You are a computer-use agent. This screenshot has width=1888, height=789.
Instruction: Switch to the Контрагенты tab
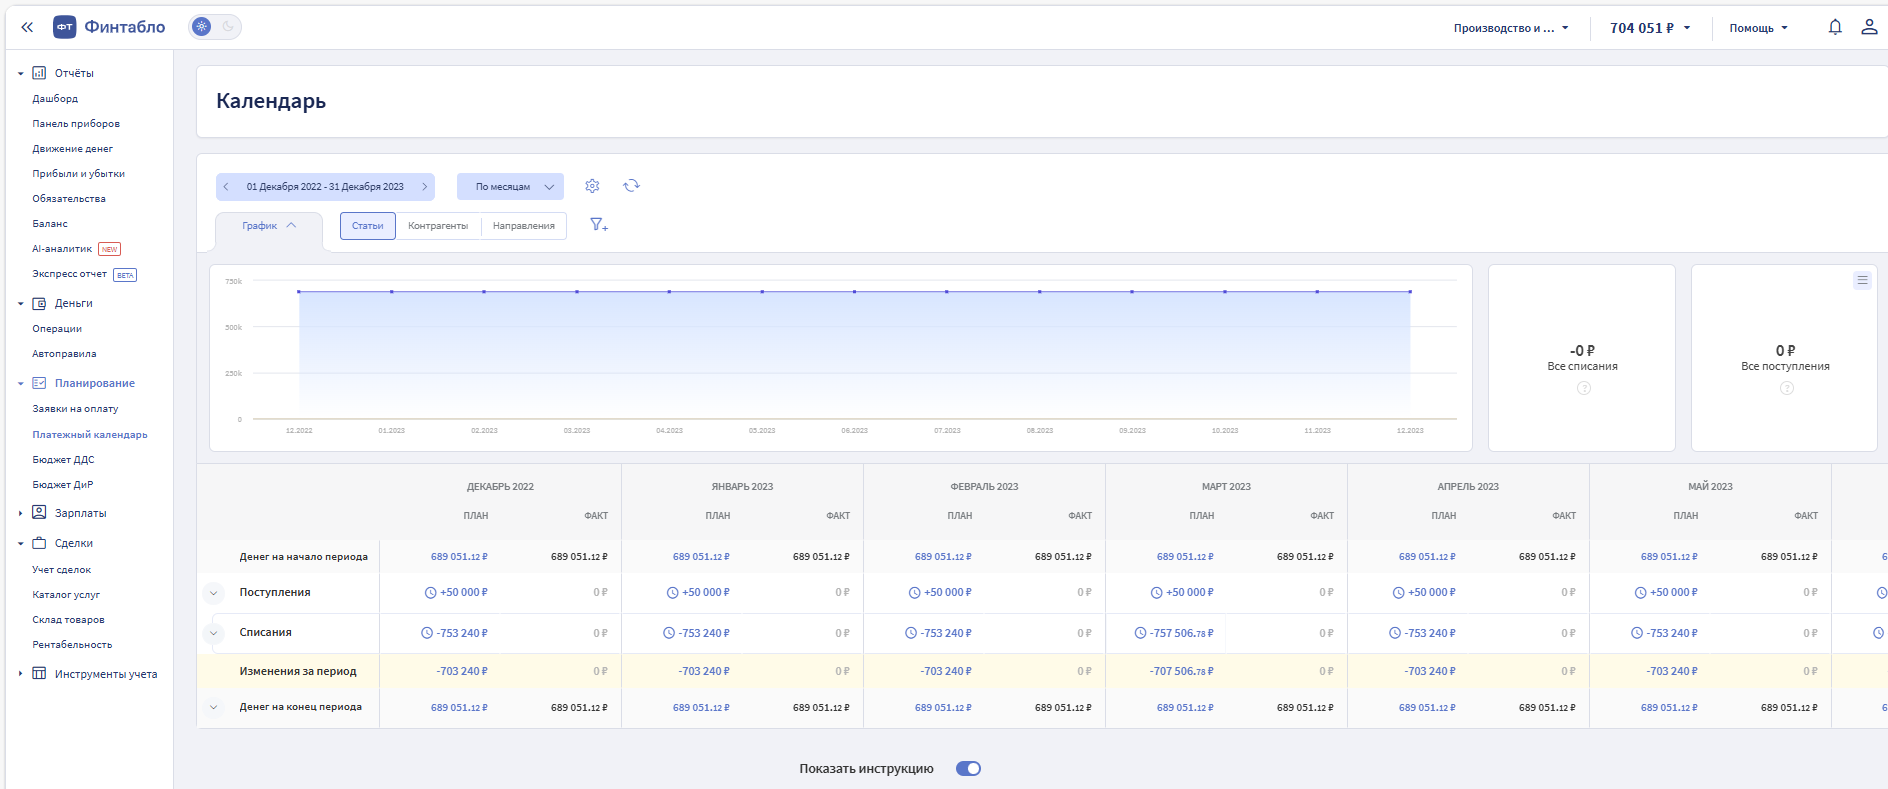[x=438, y=226]
